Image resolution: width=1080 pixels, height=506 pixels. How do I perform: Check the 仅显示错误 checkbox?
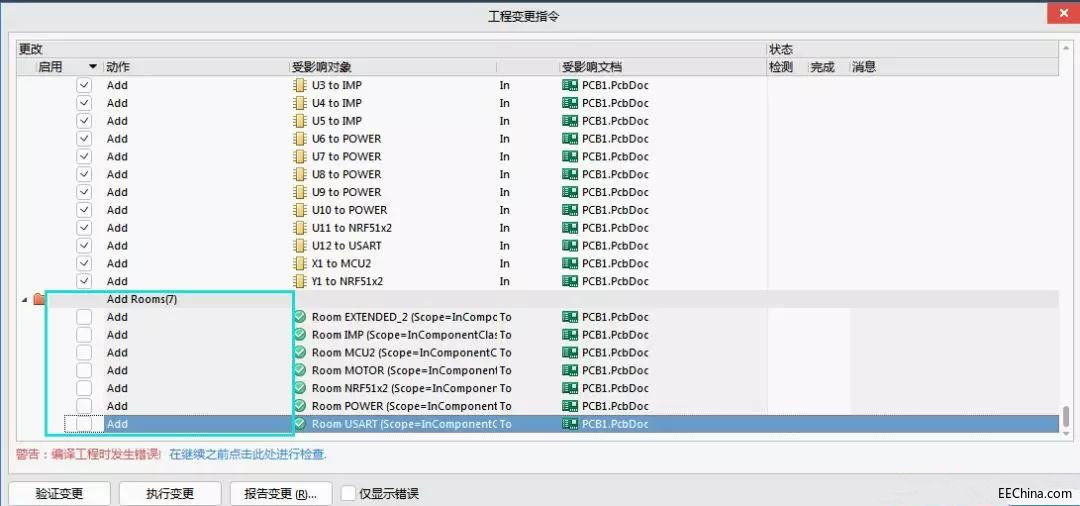click(x=348, y=493)
